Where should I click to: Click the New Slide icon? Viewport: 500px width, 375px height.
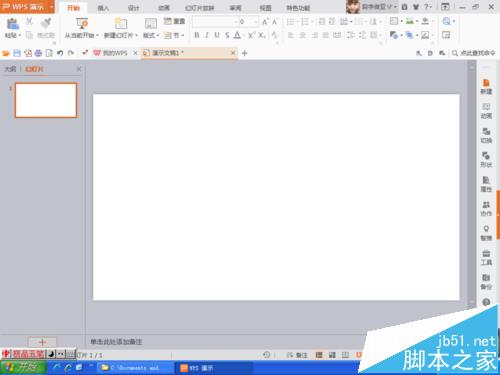tap(121, 24)
